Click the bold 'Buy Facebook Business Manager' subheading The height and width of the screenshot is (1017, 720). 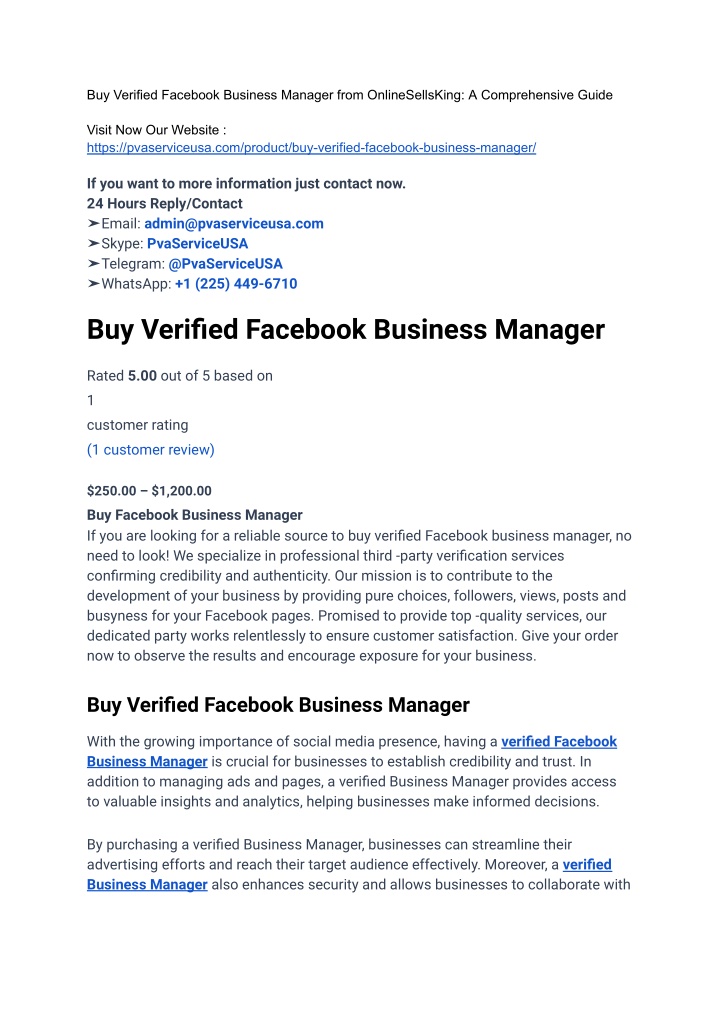pos(195,515)
